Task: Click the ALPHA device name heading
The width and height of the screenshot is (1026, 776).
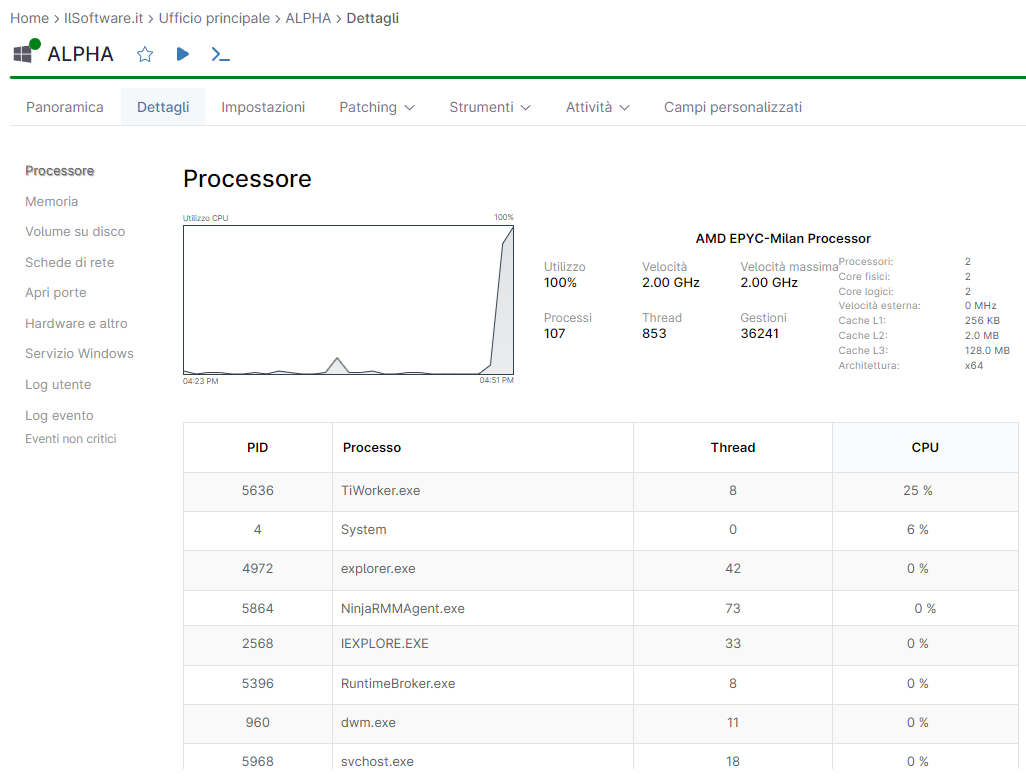Action: (80, 54)
